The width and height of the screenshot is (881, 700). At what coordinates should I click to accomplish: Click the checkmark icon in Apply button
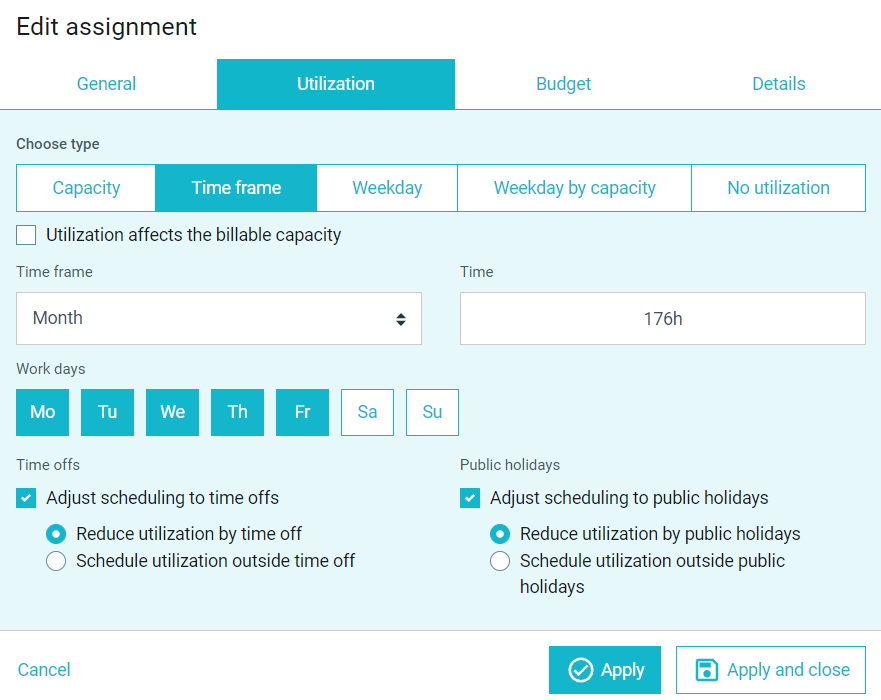(x=580, y=670)
